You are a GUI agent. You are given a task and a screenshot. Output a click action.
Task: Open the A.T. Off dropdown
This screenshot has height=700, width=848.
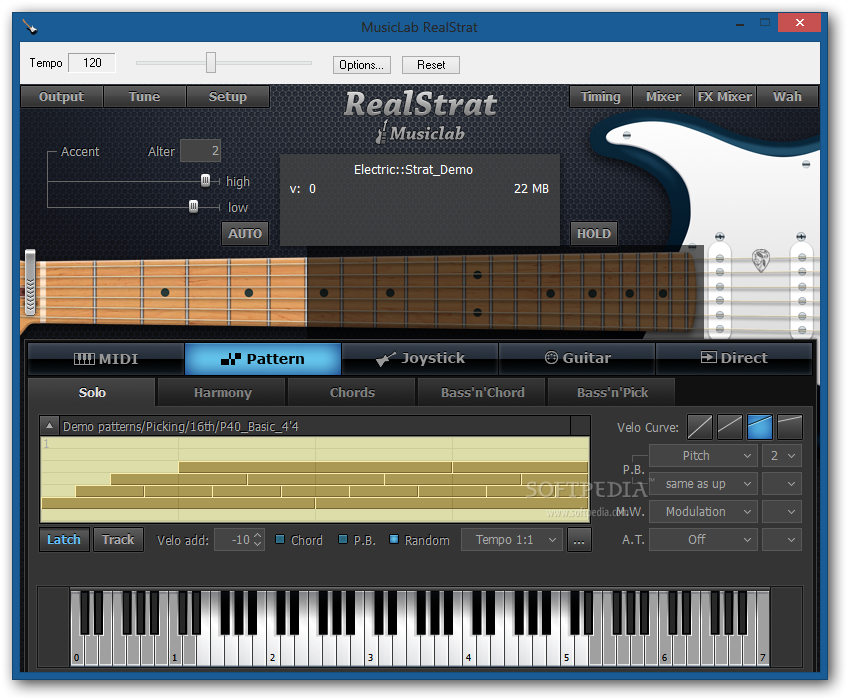(x=703, y=540)
